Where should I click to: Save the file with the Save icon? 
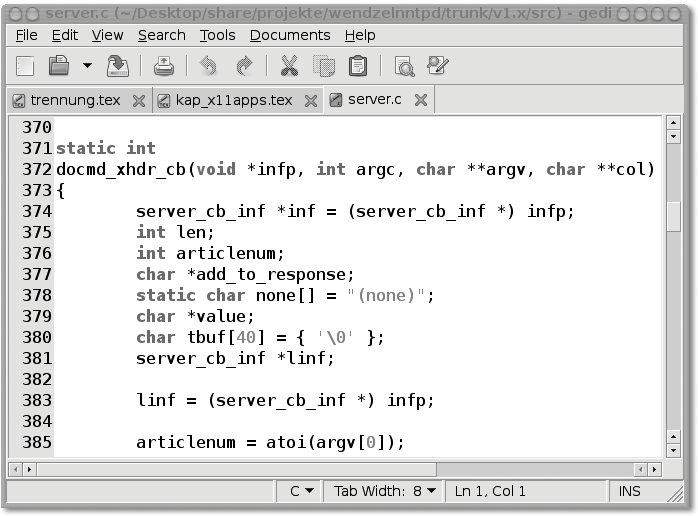click(118, 67)
